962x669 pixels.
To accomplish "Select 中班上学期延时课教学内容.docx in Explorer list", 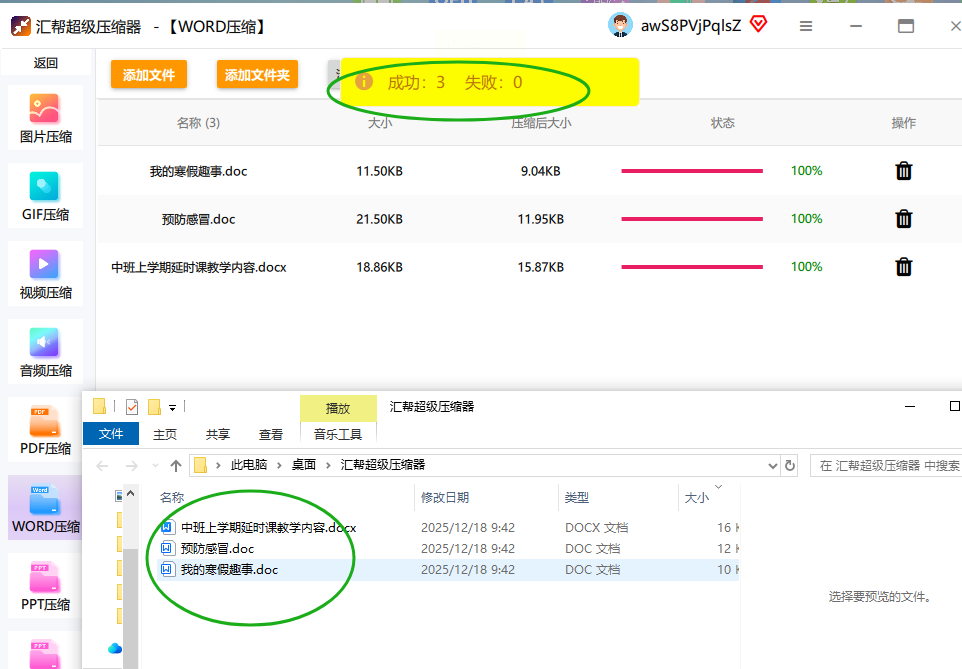I will 268,528.
